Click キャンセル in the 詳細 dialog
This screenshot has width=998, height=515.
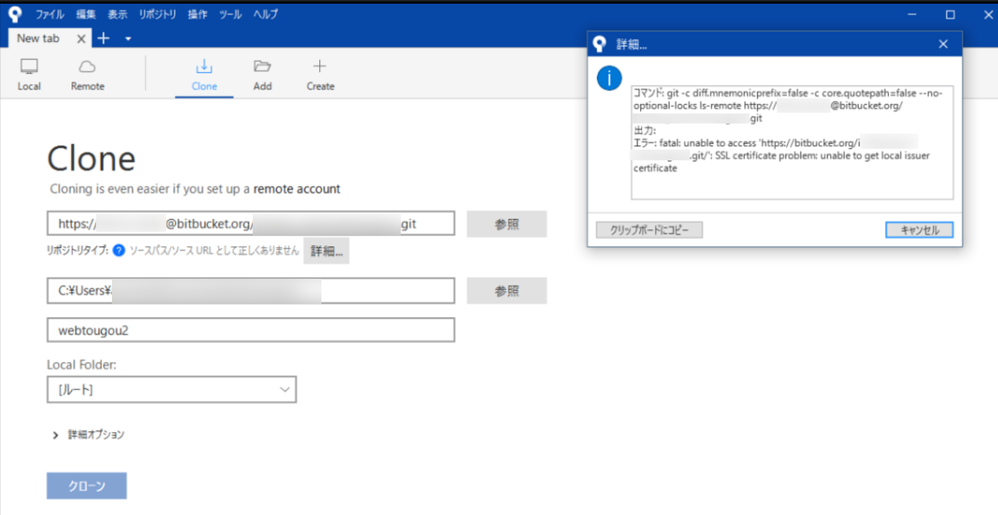tap(919, 230)
